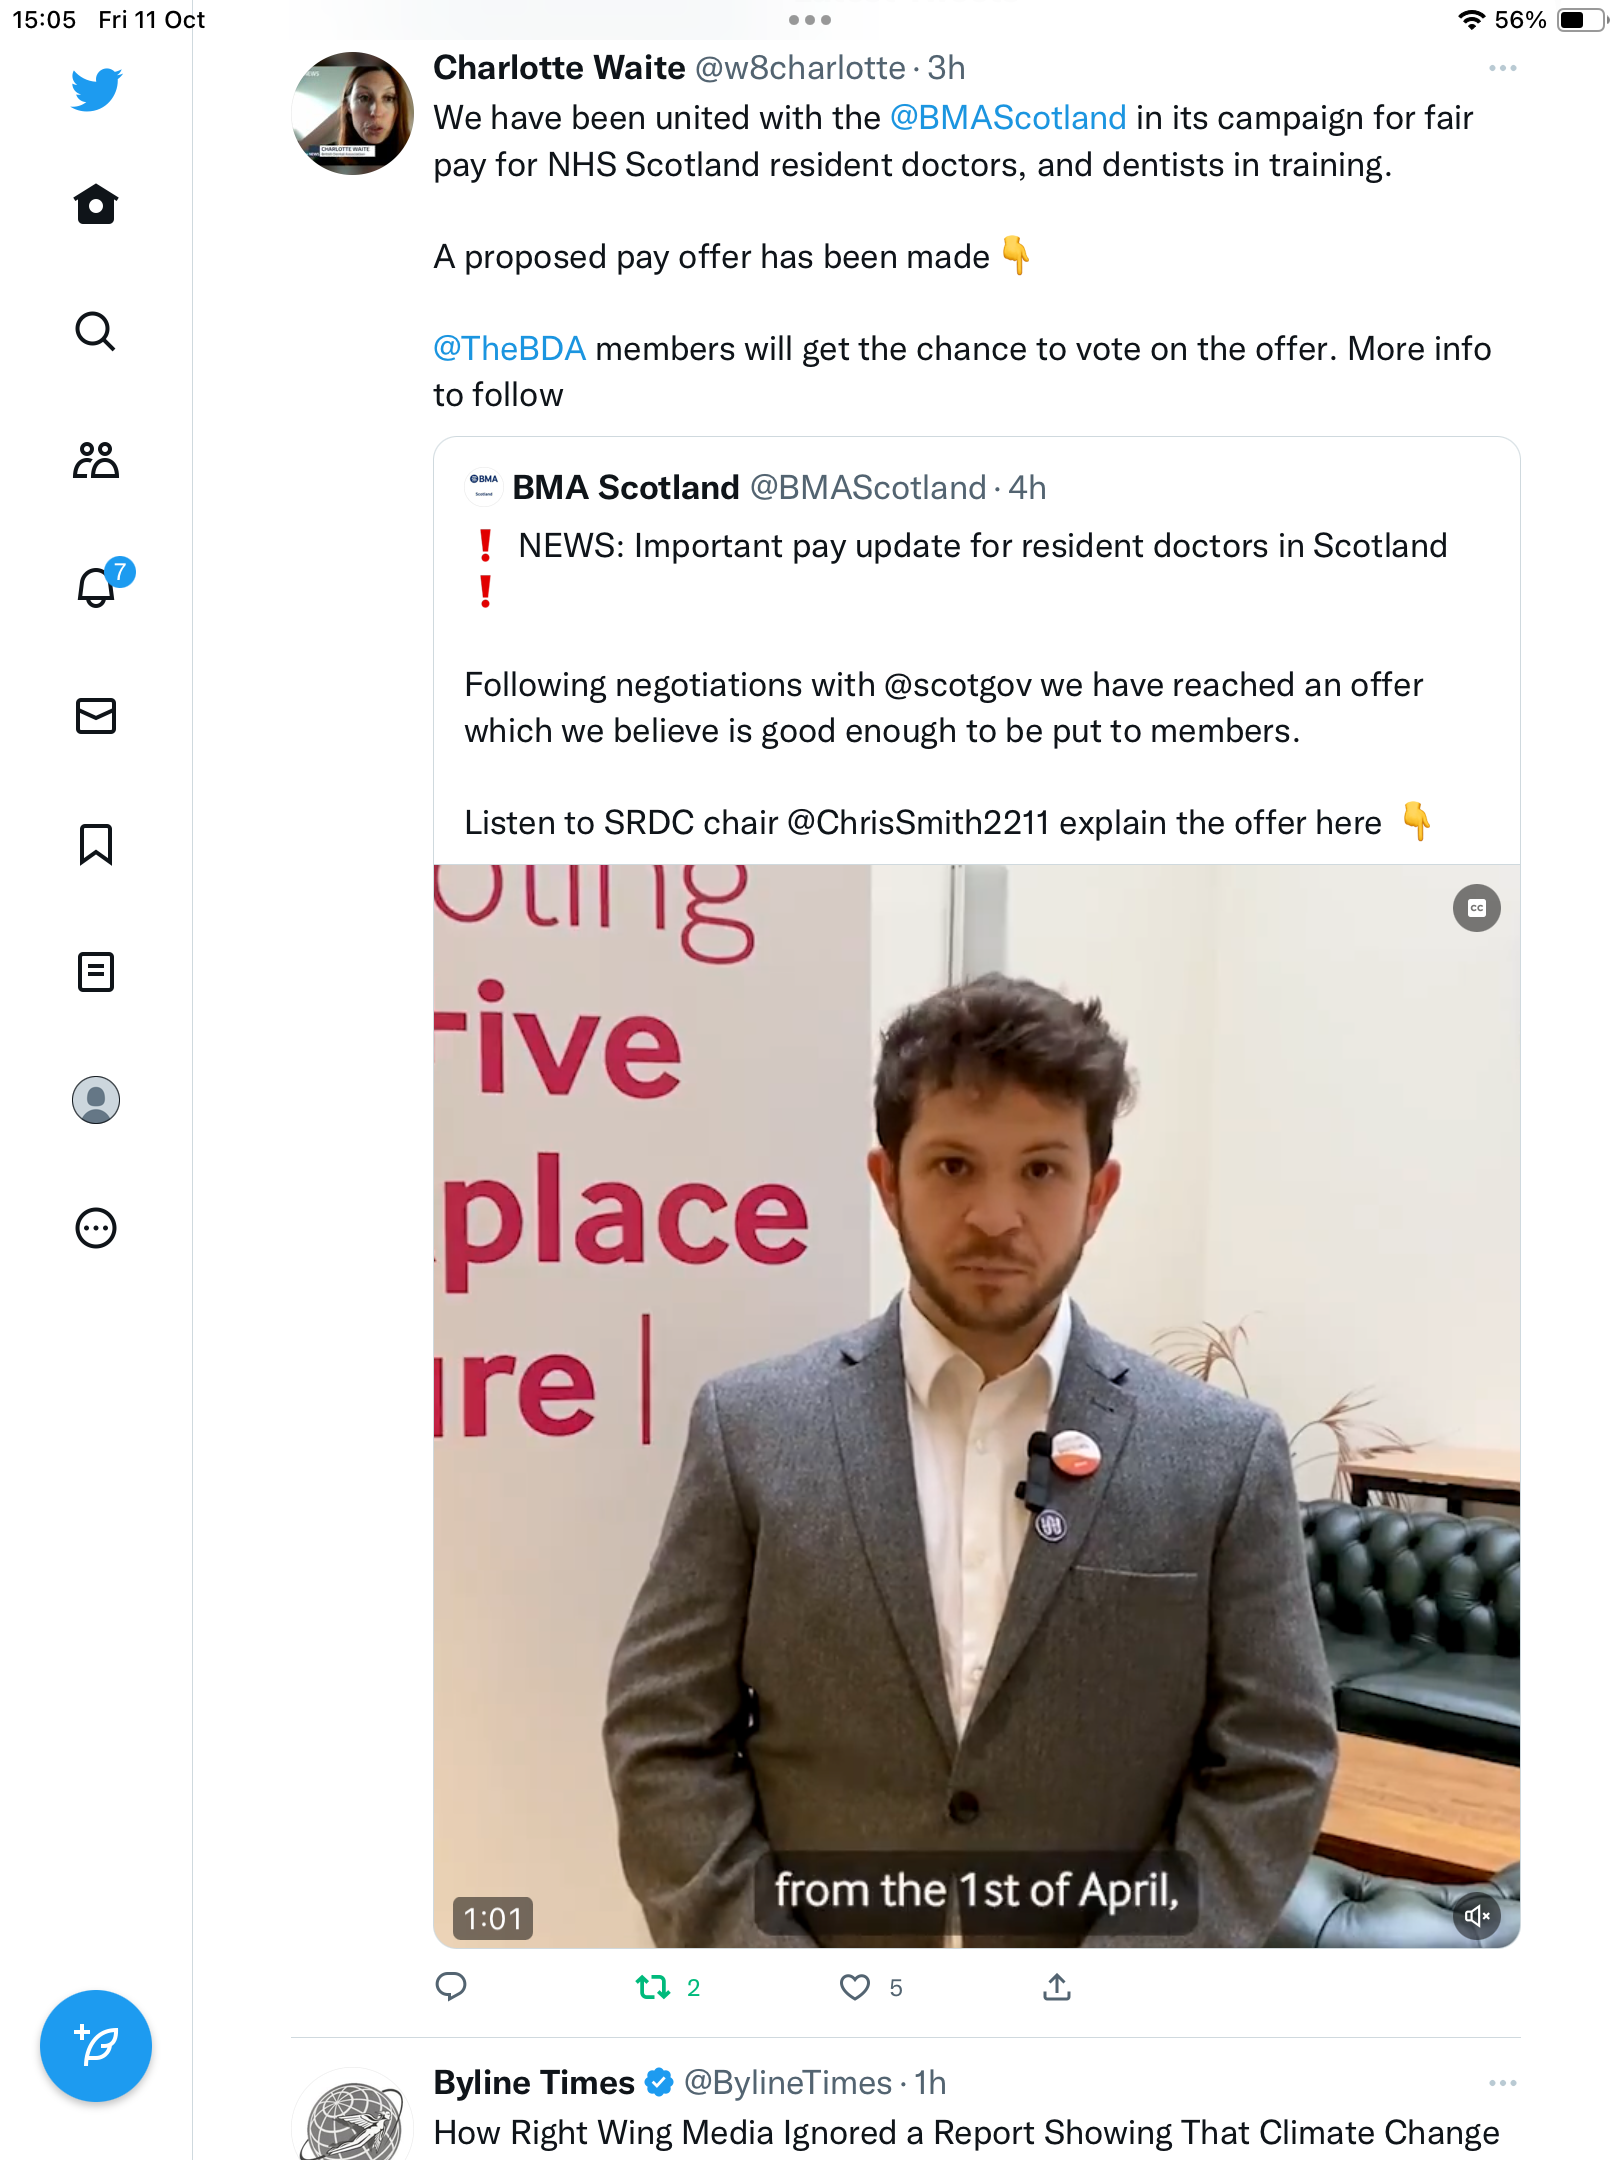This screenshot has height=2160, width=1620.
Task: Open the Profile avatar icon
Action: [96, 1100]
